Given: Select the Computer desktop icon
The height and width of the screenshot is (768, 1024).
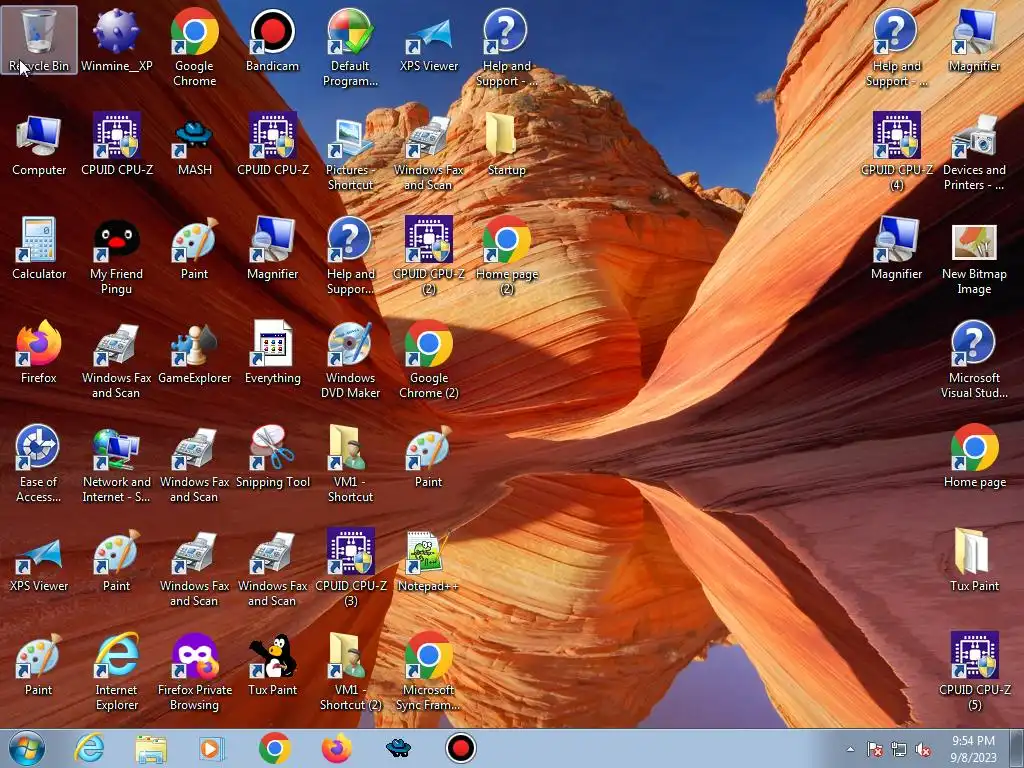Looking at the screenshot, I should (39, 144).
